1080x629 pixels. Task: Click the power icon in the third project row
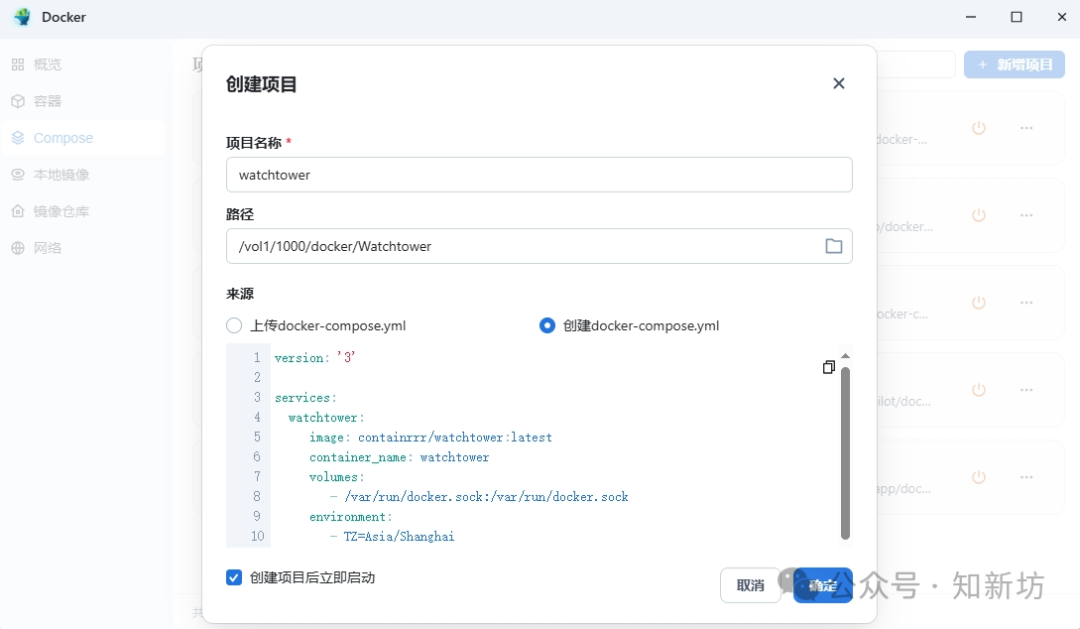pos(978,302)
